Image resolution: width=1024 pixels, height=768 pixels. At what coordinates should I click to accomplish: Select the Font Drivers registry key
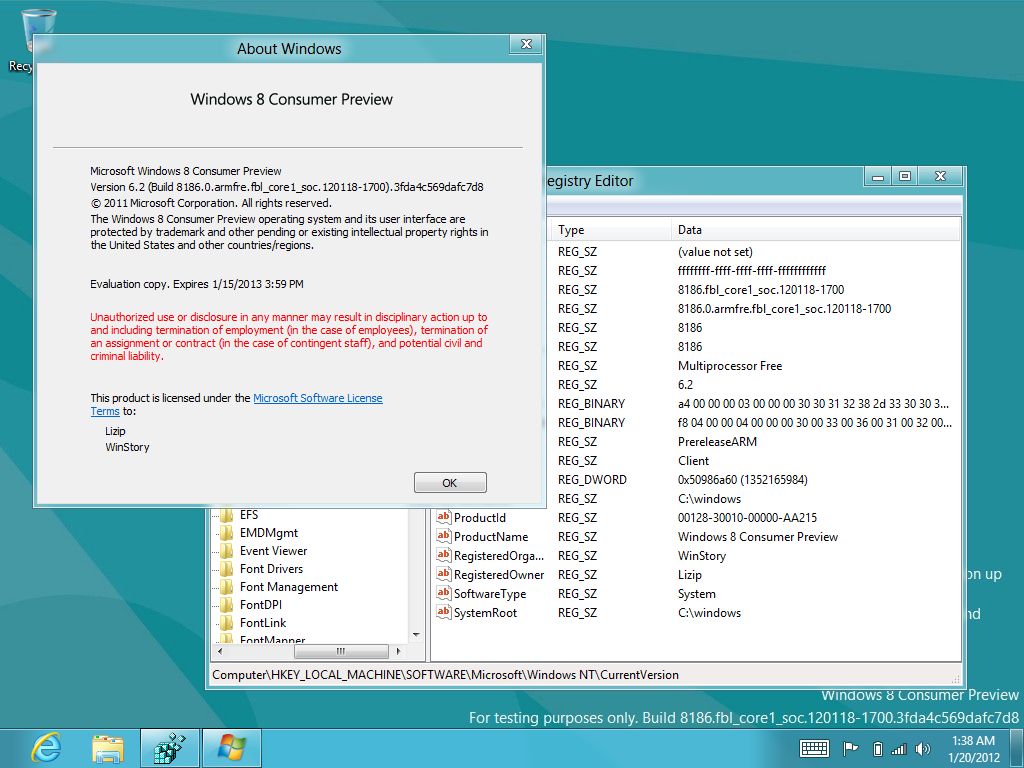click(271, 569)
